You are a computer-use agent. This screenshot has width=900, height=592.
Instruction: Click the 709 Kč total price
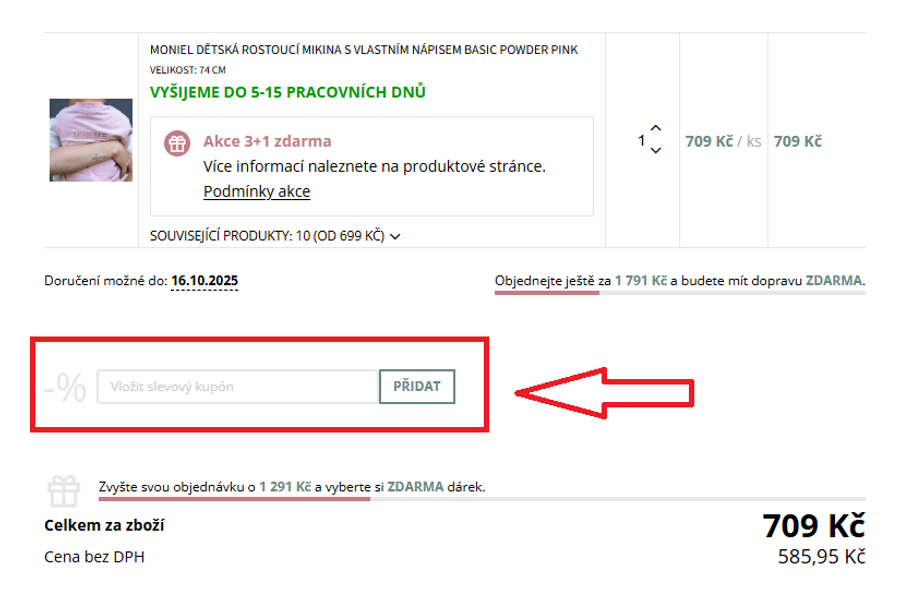point(813,525)
